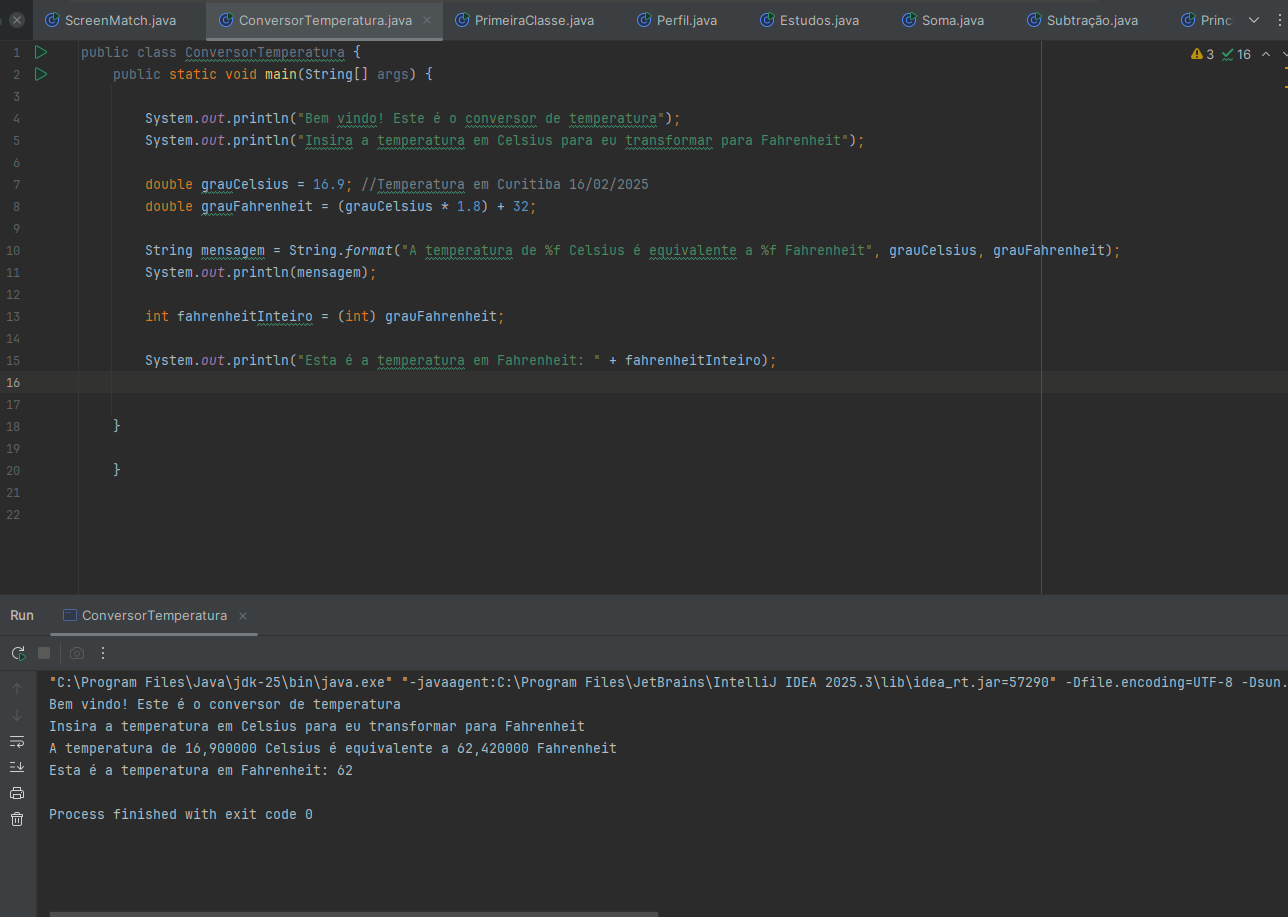Screen dimensions: 1288x917
Task: Jump to previous highlighted error arrow
Action: tap(1266, 54)
